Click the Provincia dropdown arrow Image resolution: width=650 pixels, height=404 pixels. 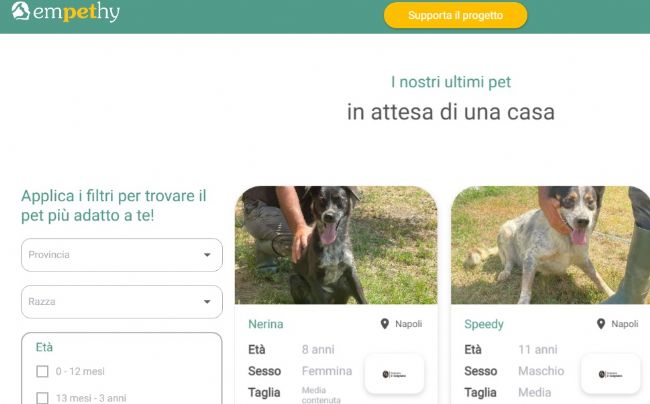pos(207,255)
